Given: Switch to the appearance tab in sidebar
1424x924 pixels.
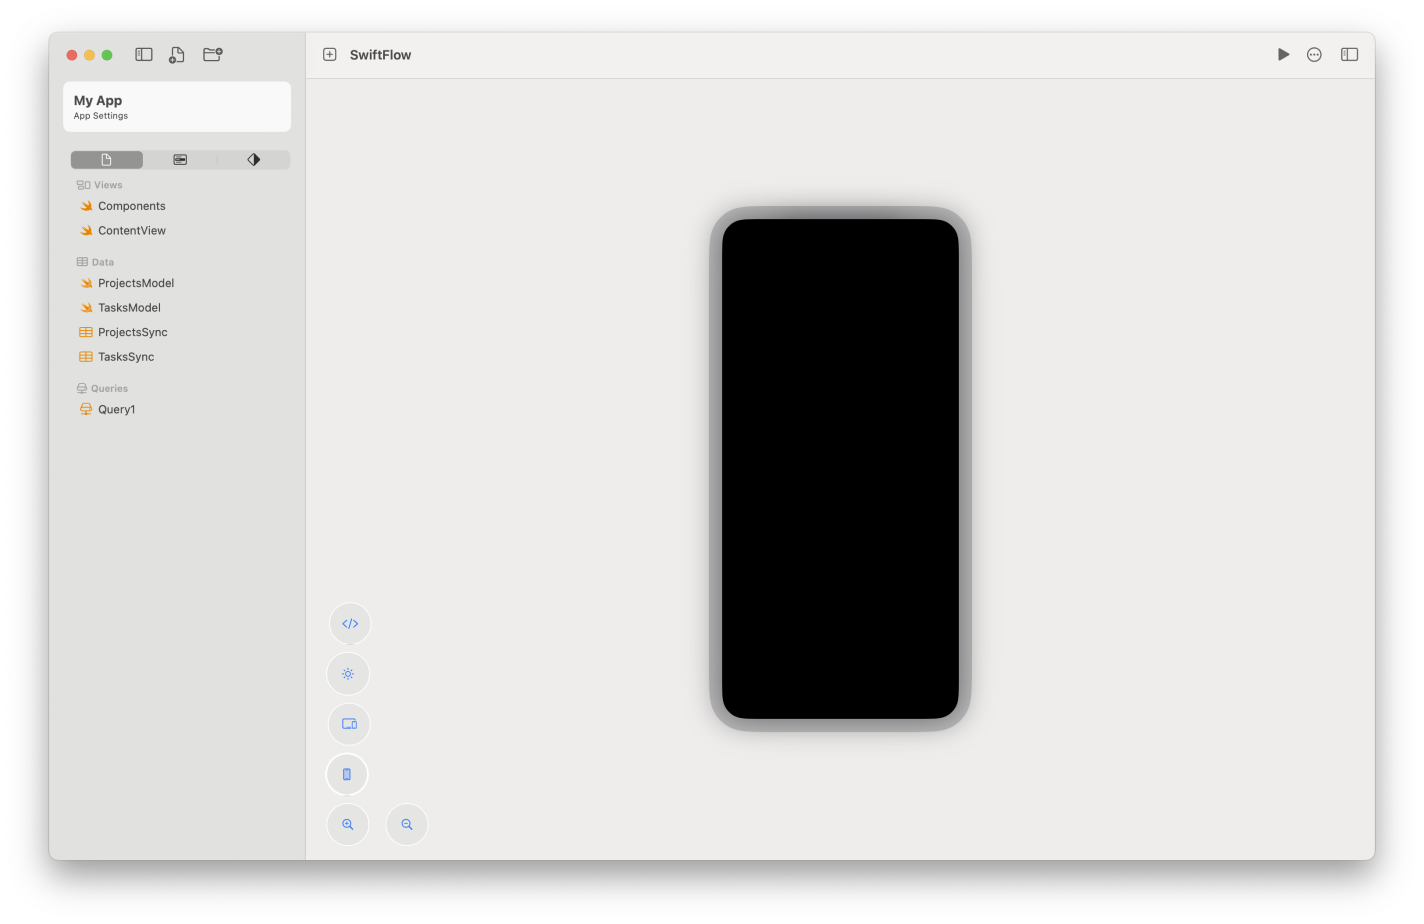Looking at the screenshot, I should click(x=254, y=160).
